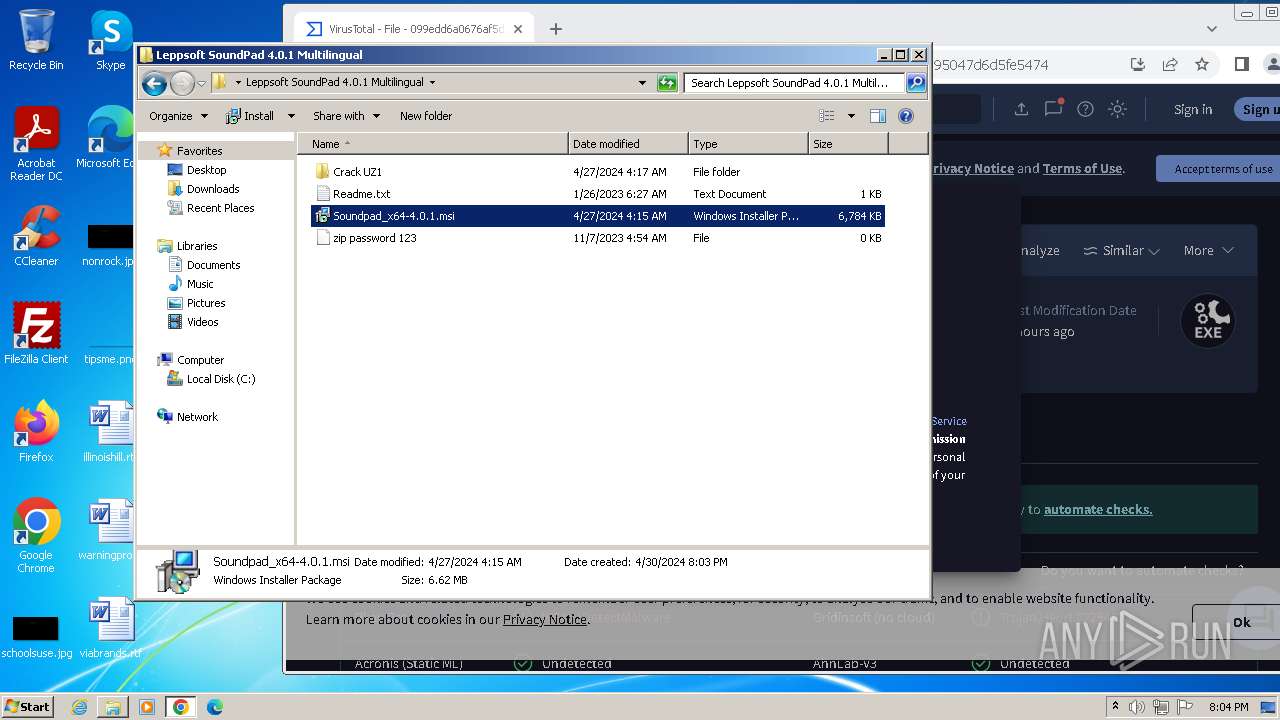This screenshot has width=1280, height=720.
Task: Click the Chrome install/download page icon
Action: coord(1138,64)
